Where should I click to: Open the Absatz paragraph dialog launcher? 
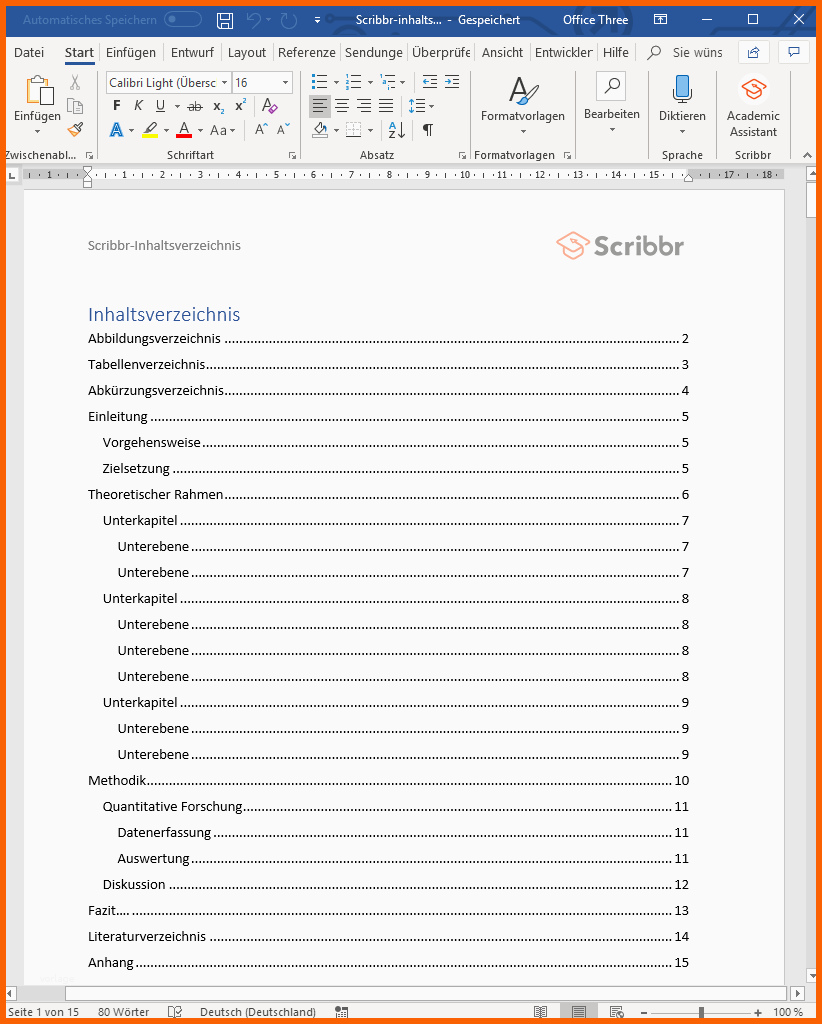click(x=462, y=155)
